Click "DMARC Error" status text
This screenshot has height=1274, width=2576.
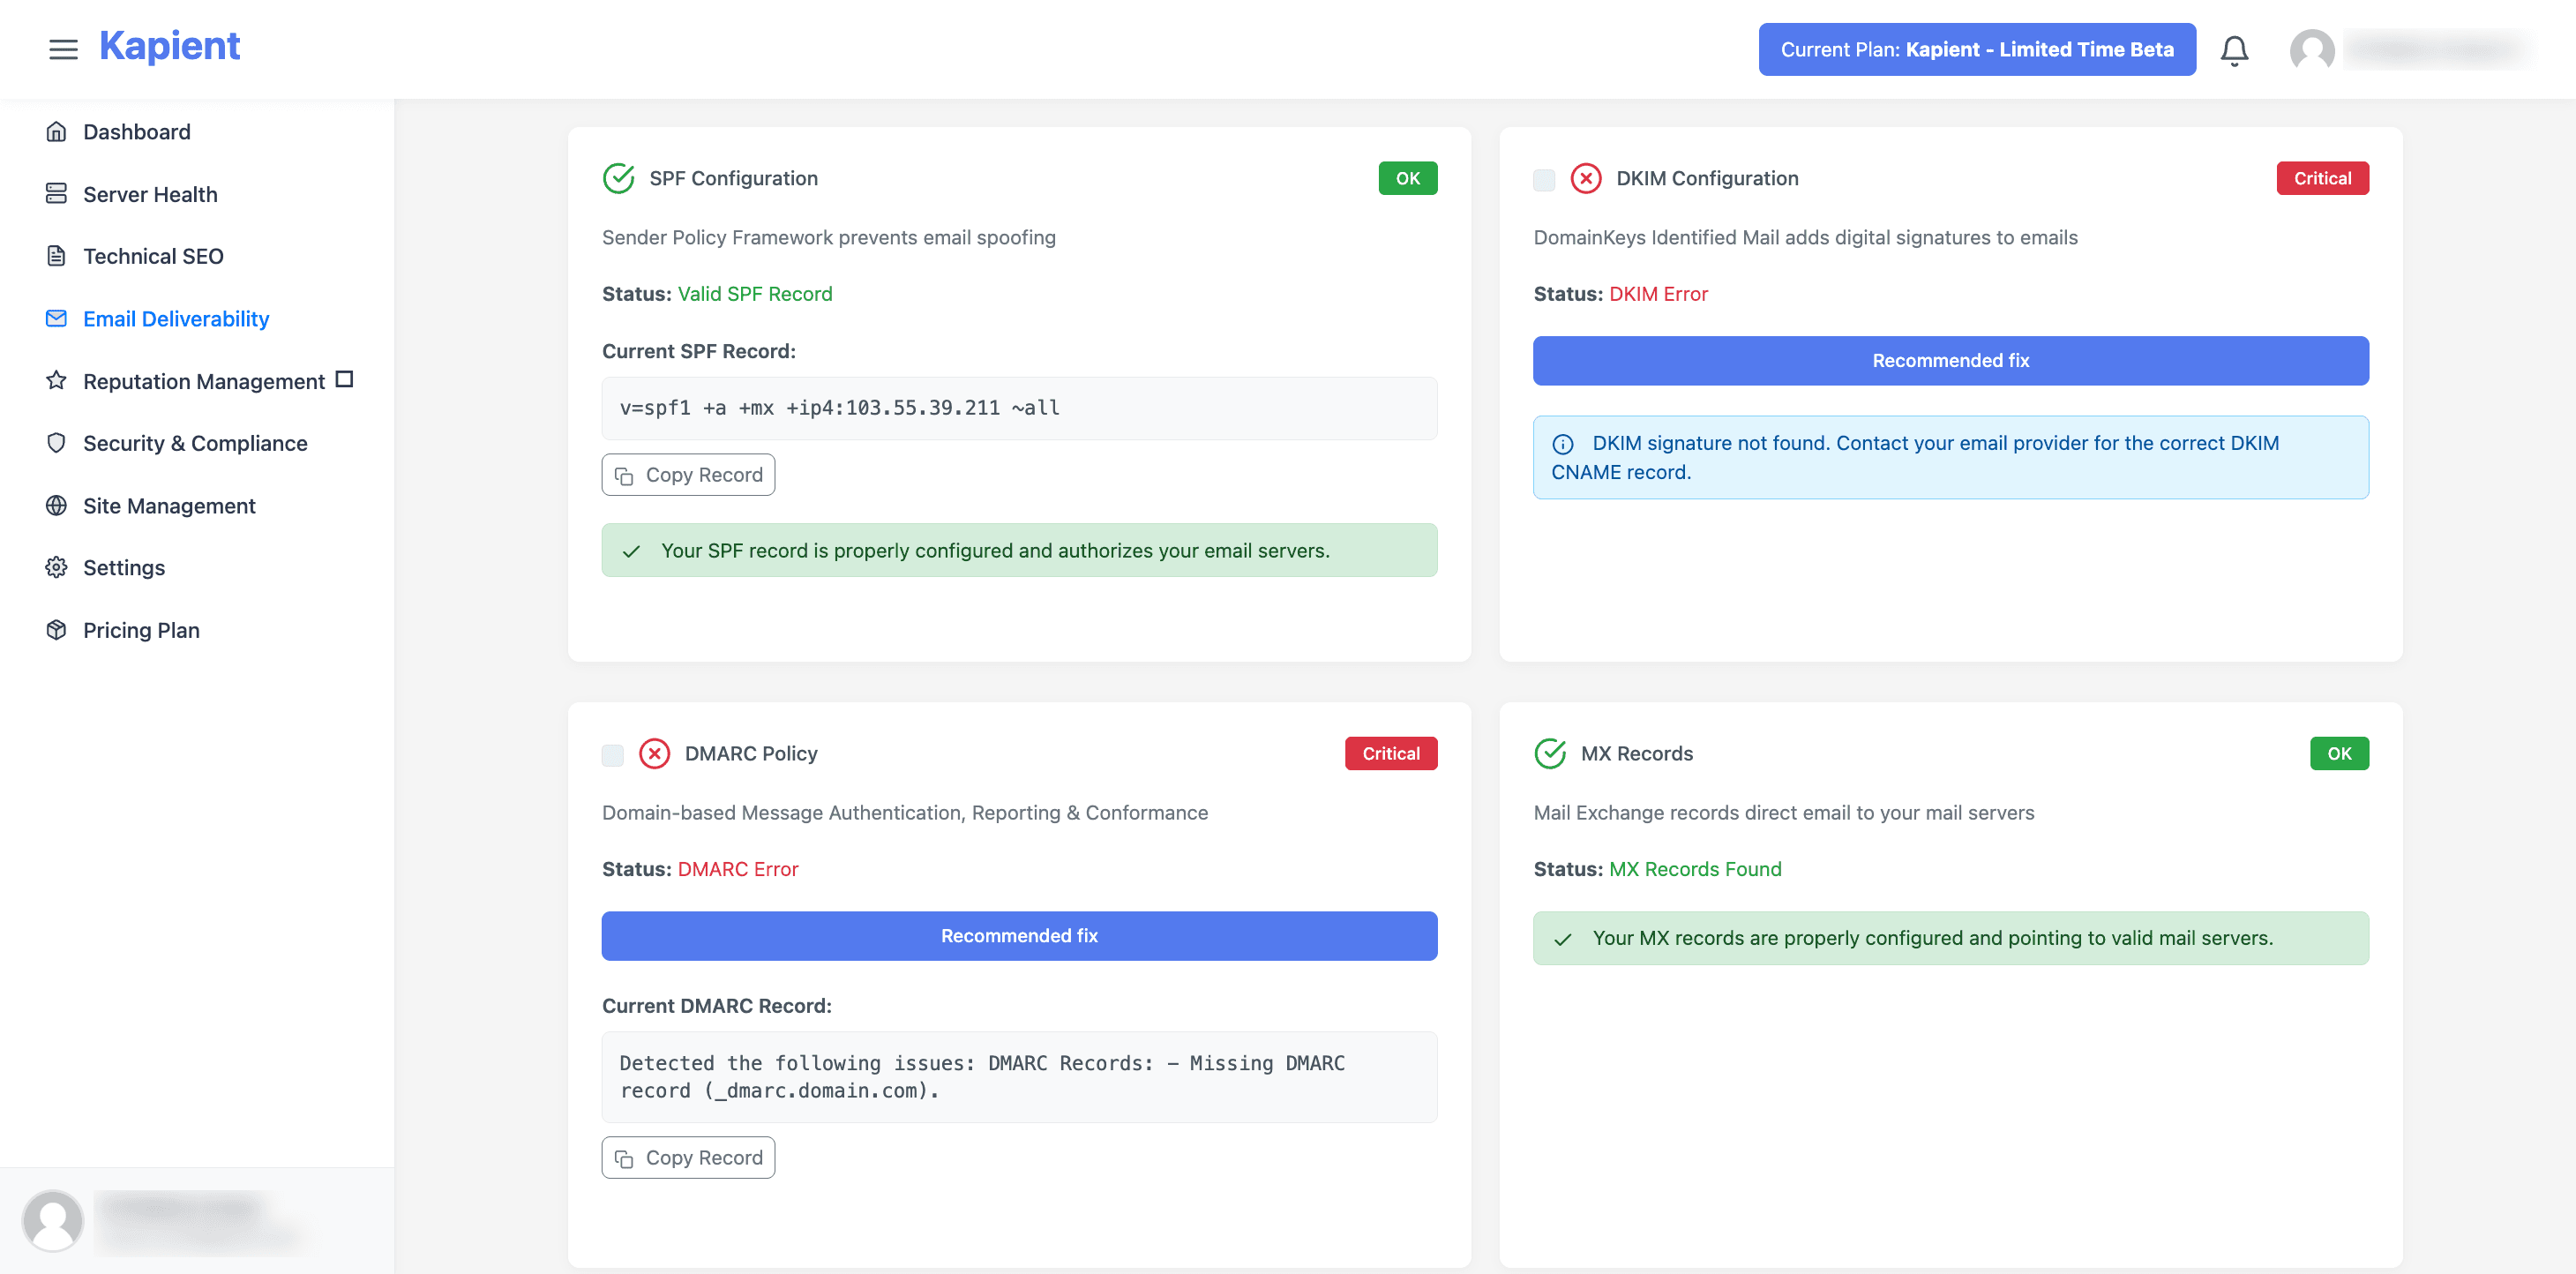tap(738, 869)
